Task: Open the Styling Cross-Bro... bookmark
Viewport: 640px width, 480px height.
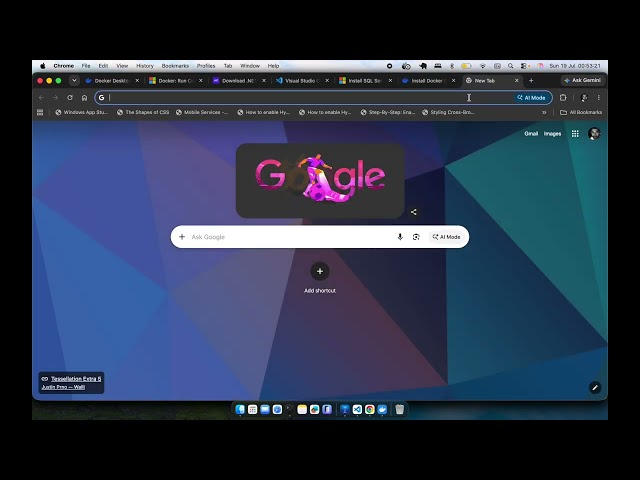Action: [x=448, y=112]
